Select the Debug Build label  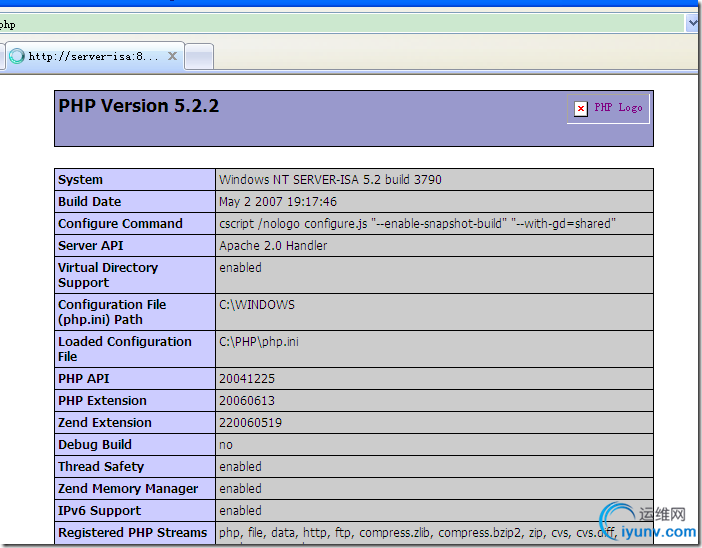(x=95, y=445)
